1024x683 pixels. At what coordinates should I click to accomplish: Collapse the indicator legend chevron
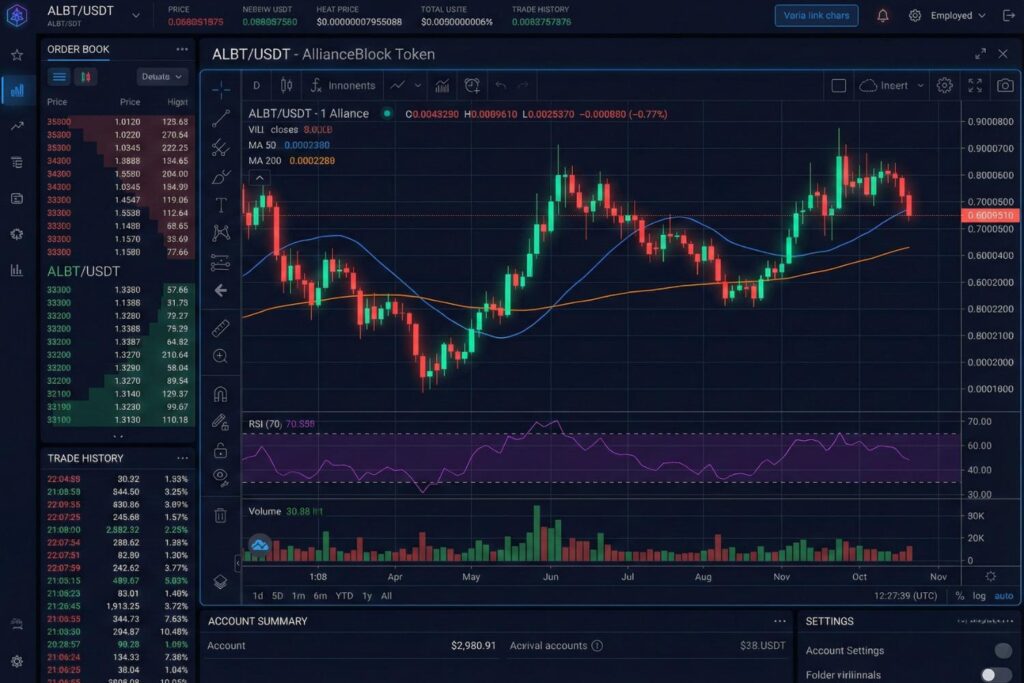pyautogui.click(x=259, y=178)
